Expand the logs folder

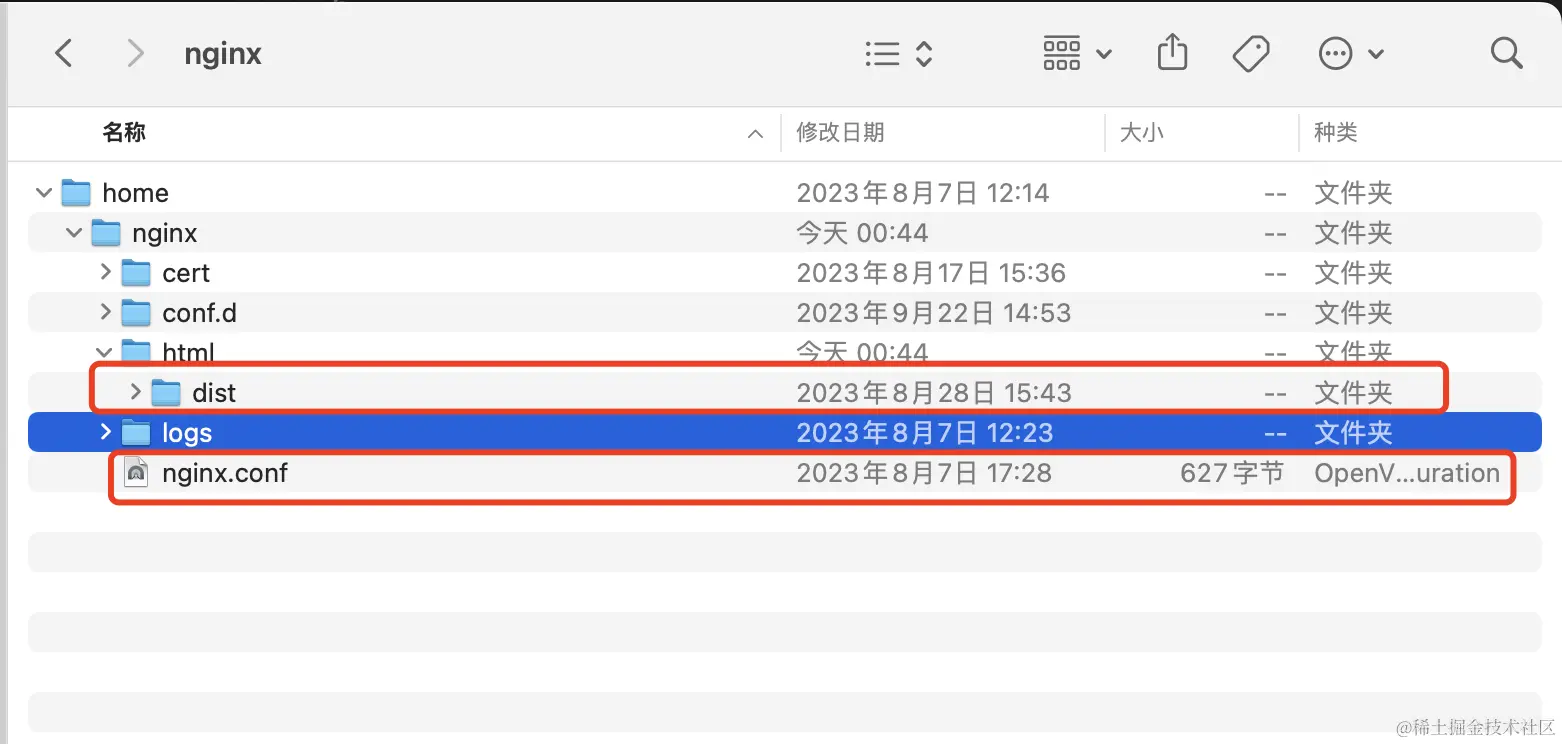pos(104,432)
